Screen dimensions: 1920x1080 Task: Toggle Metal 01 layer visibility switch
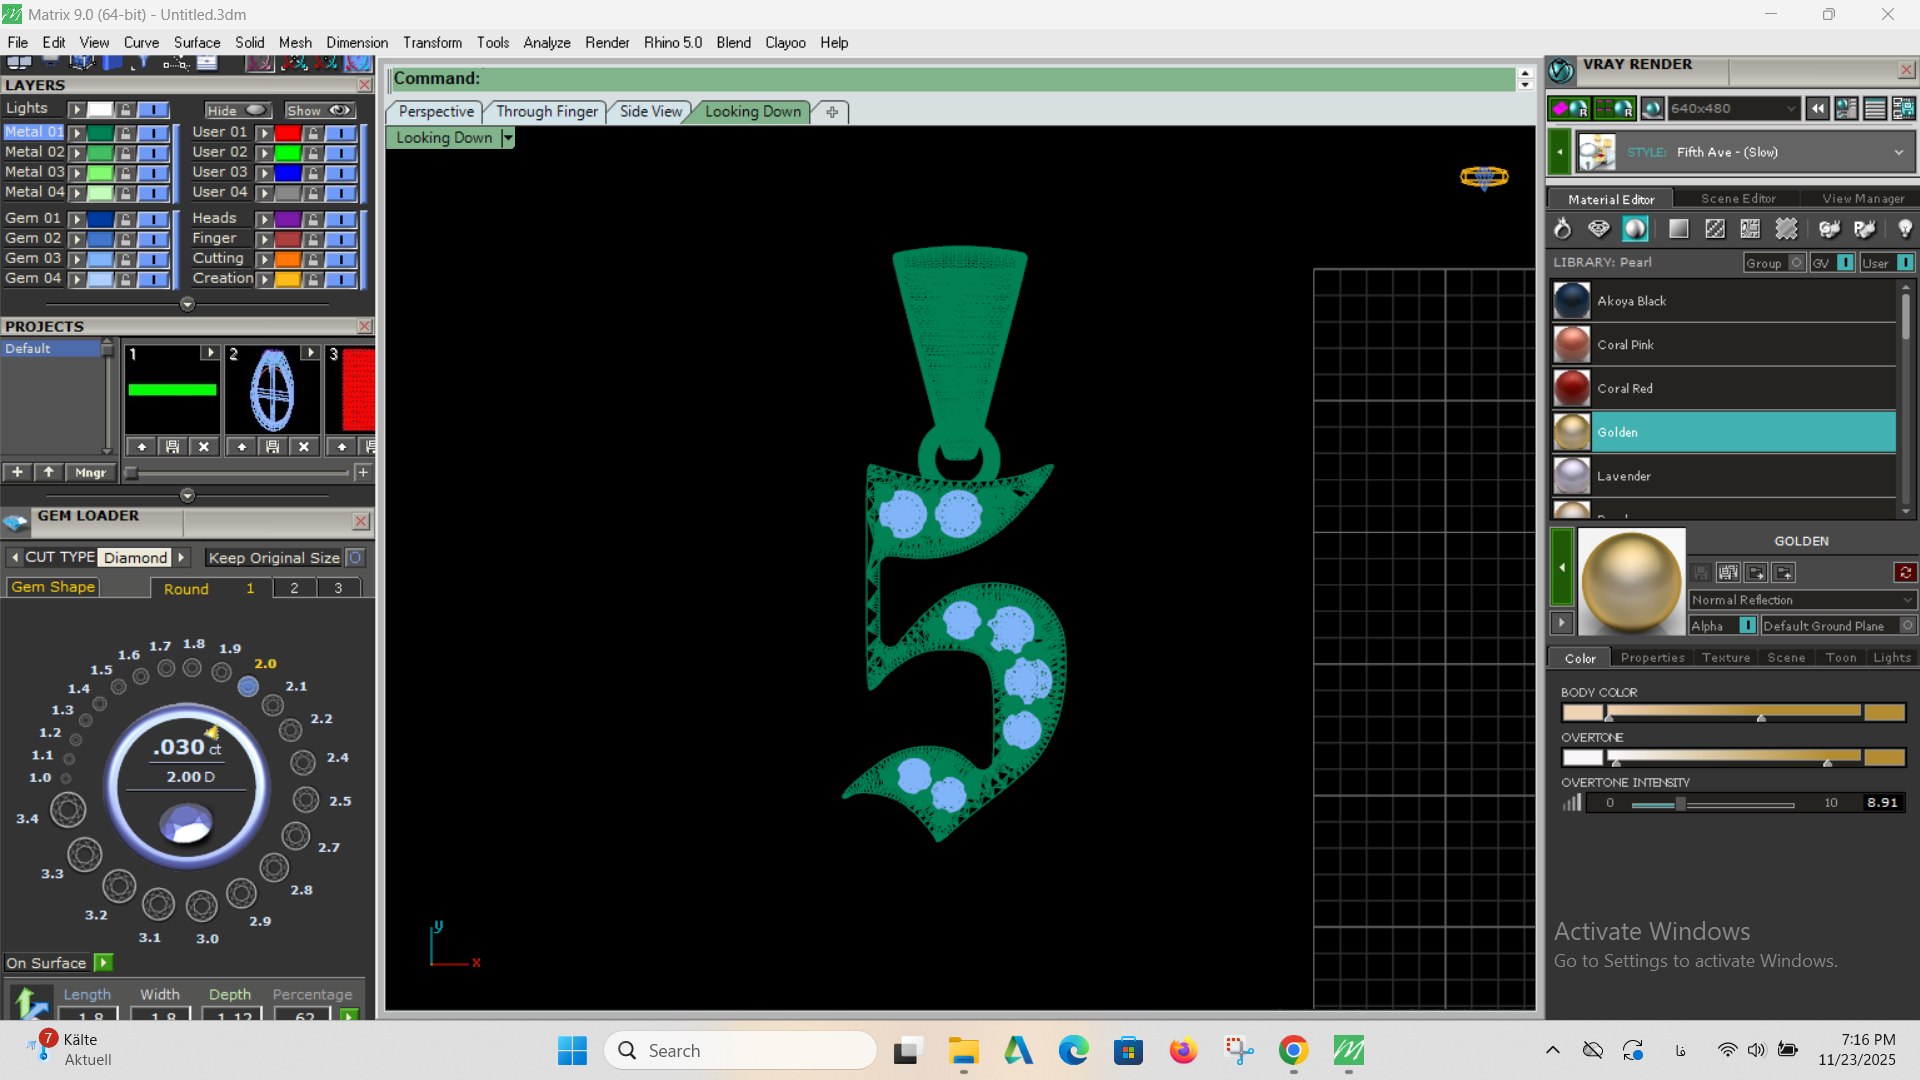pyautogui.click(x=153, y=132)
